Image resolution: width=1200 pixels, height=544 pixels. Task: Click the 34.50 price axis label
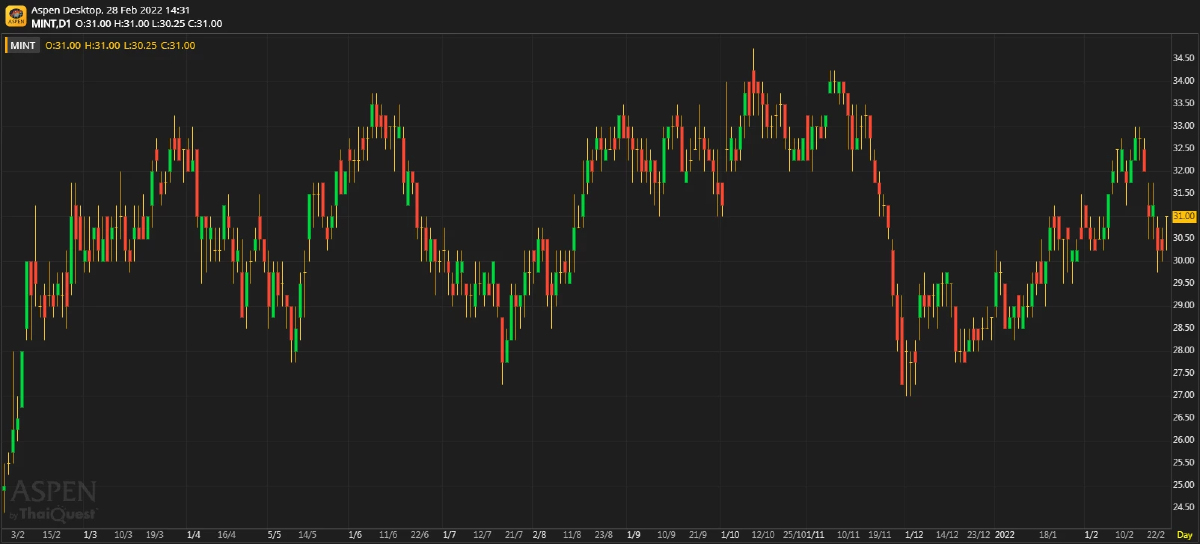1183,58
